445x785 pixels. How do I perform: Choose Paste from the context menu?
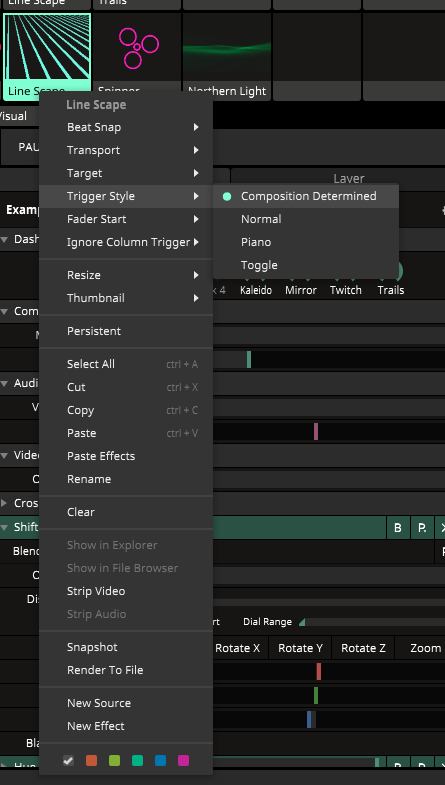(x=126, y=434)
